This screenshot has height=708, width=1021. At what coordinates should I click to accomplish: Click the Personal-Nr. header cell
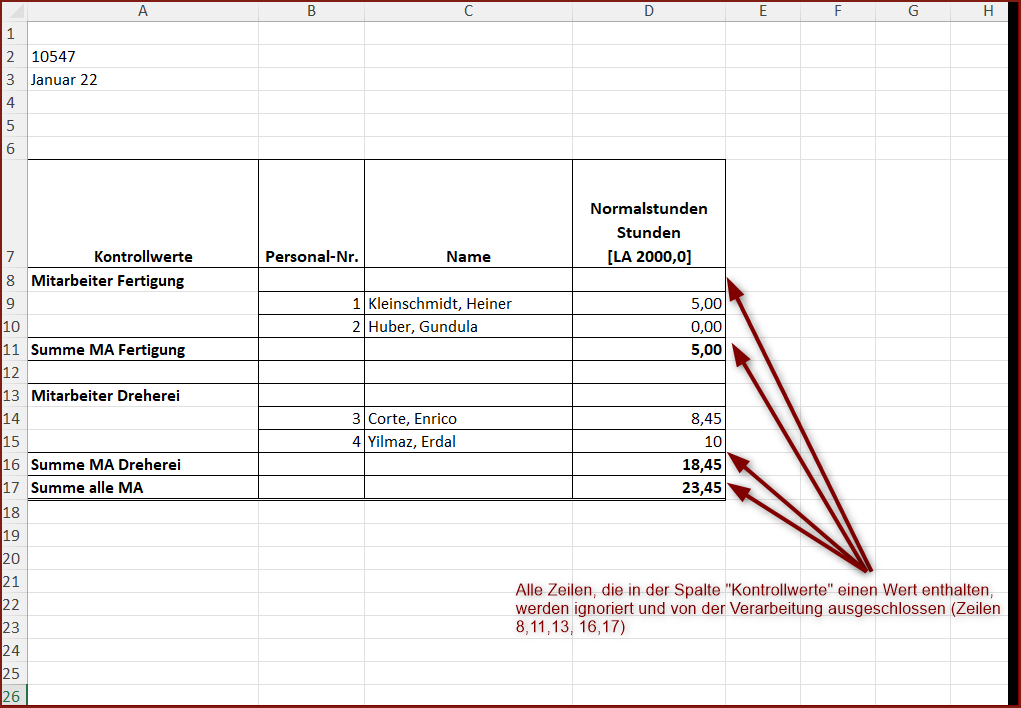point(311,256)
